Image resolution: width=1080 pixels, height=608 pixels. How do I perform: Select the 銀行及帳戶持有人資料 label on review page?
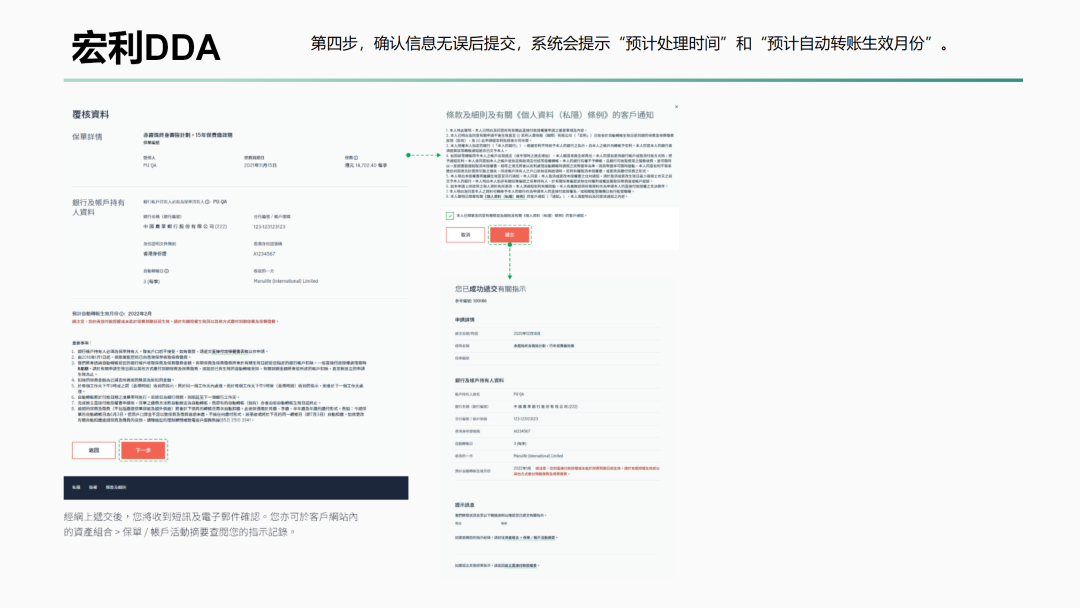98,207
